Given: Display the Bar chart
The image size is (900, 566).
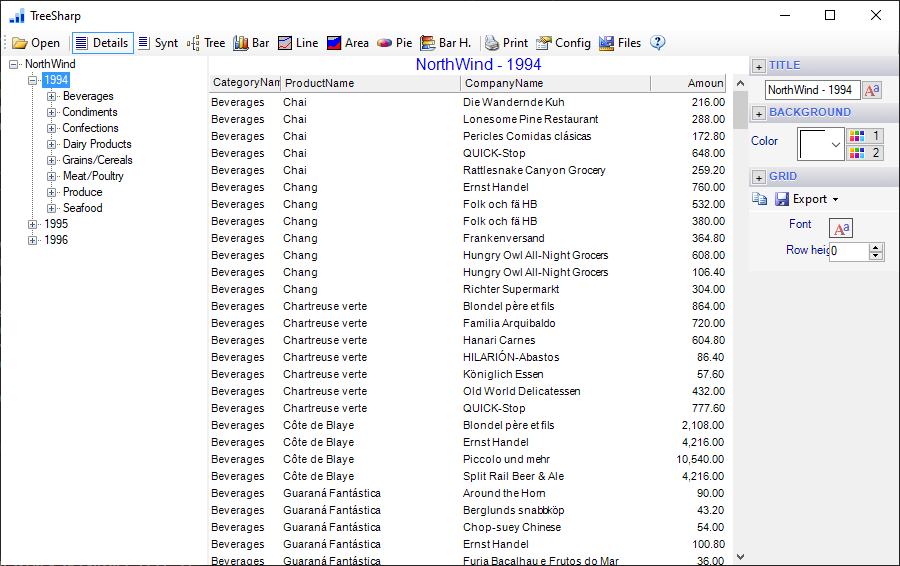Looking at the screenshot, I should 251,43.
